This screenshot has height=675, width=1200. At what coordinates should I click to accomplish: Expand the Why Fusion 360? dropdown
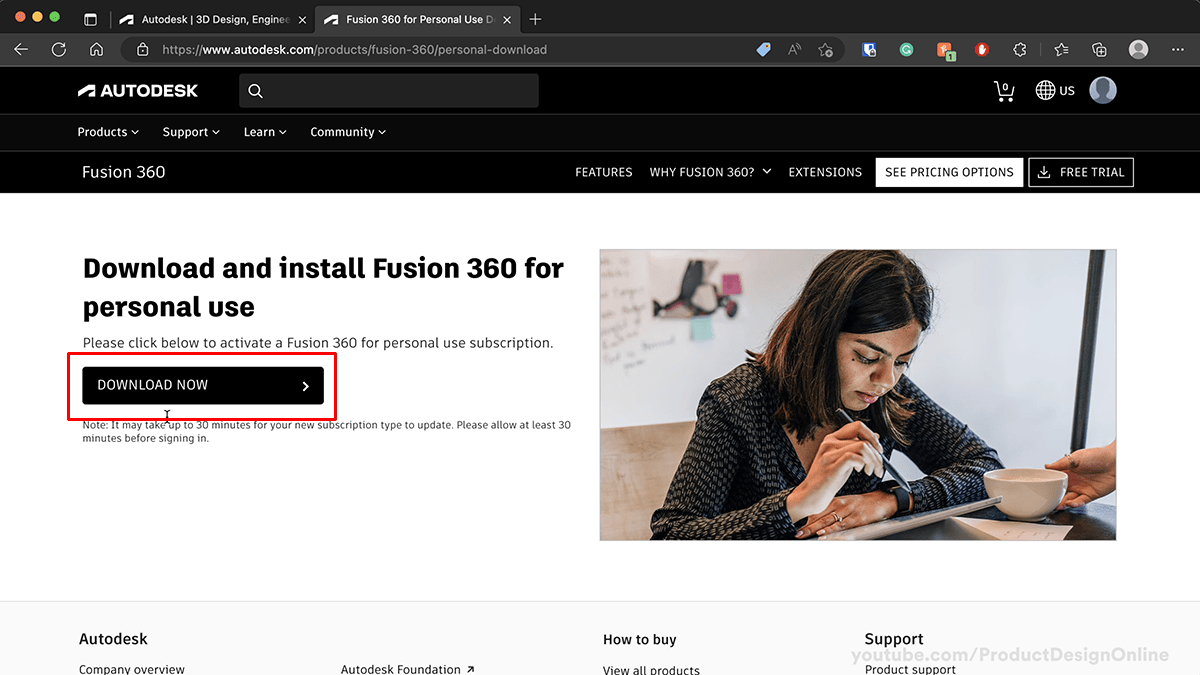coord(710,172)
